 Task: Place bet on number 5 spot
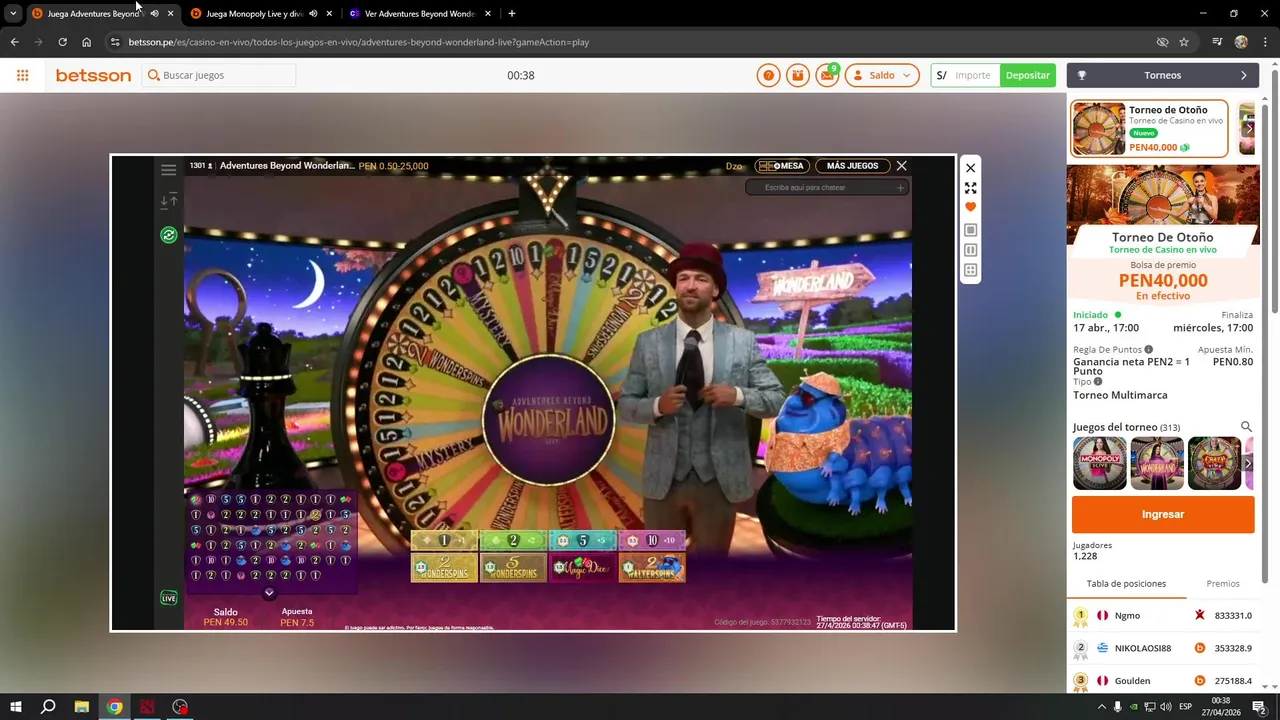(x=582, y=540)
